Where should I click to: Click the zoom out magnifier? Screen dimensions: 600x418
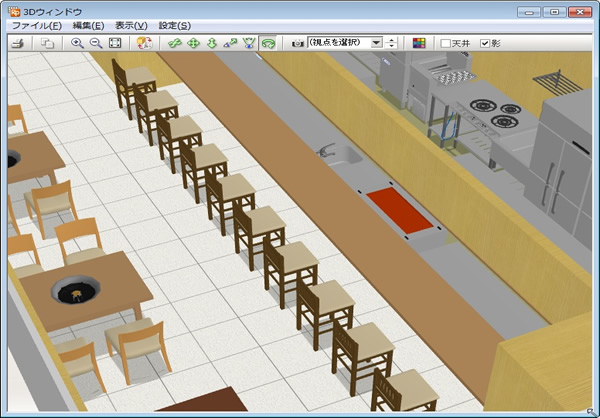click(x=96, y=43)
